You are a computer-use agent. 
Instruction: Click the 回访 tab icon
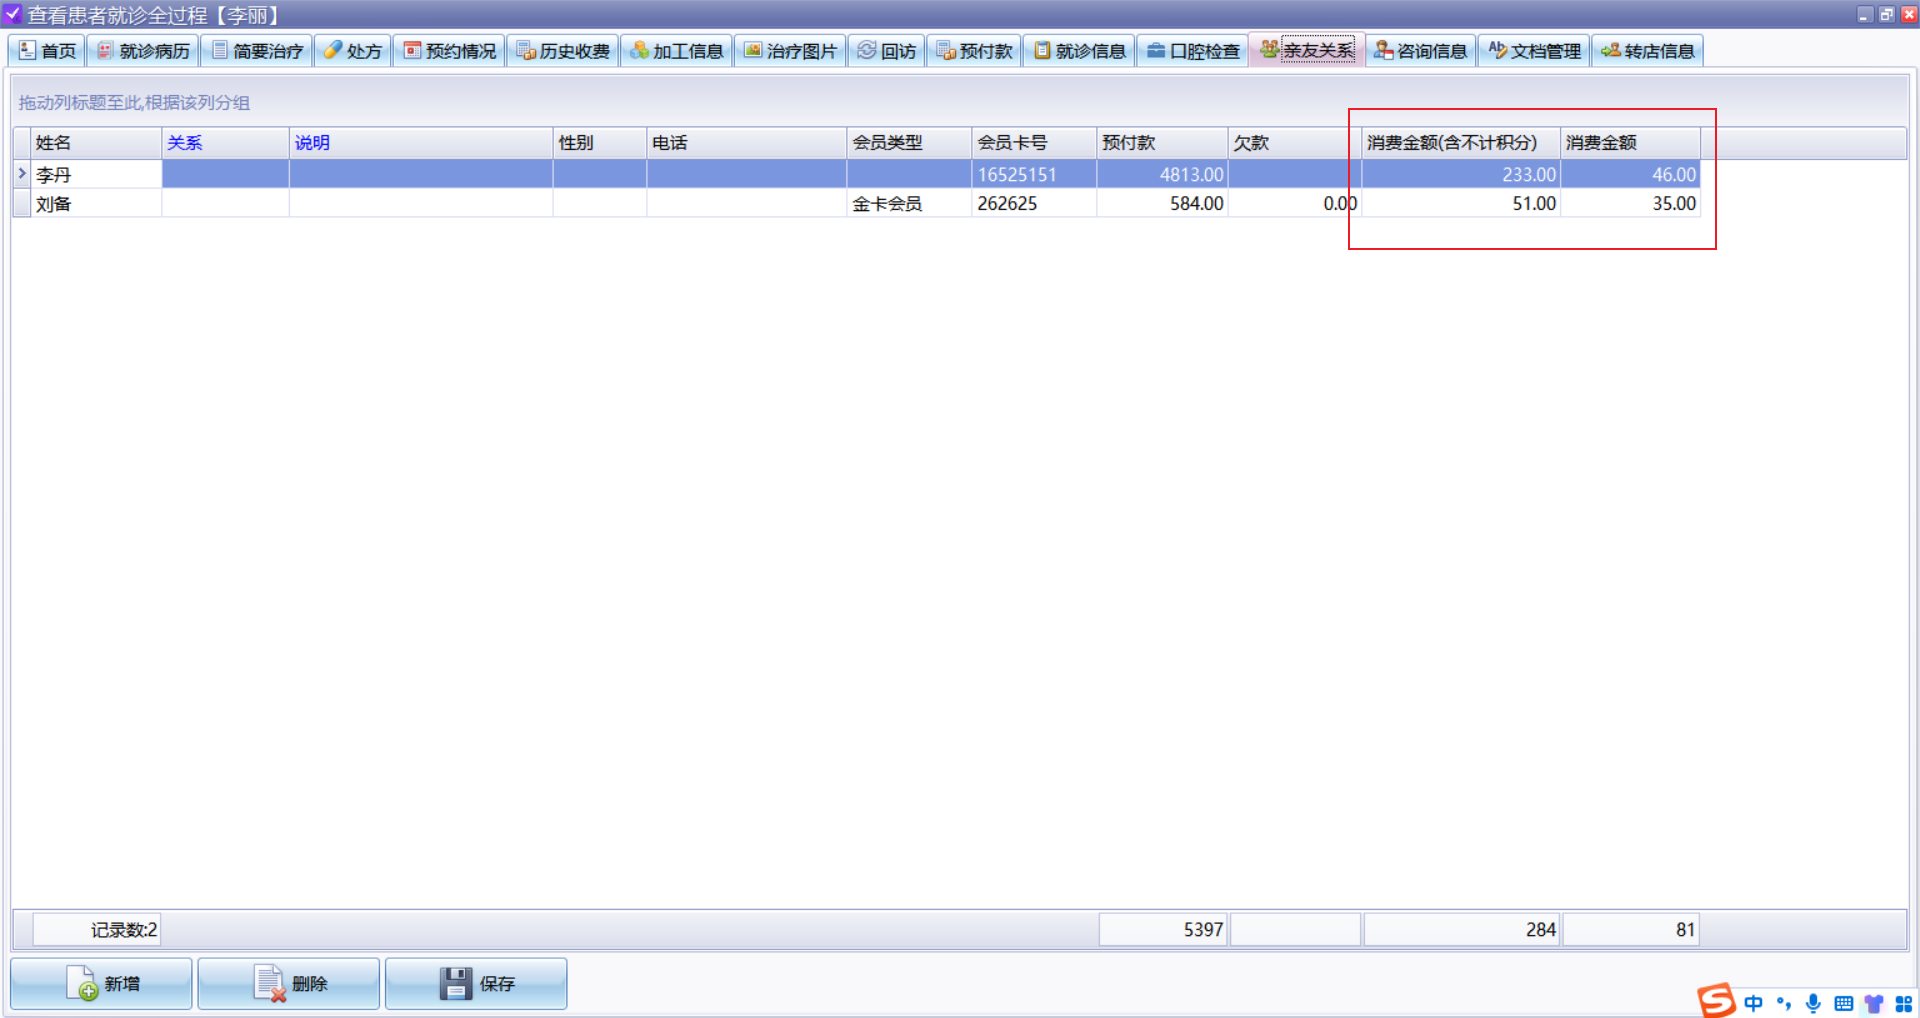click(x=867, y=50)
